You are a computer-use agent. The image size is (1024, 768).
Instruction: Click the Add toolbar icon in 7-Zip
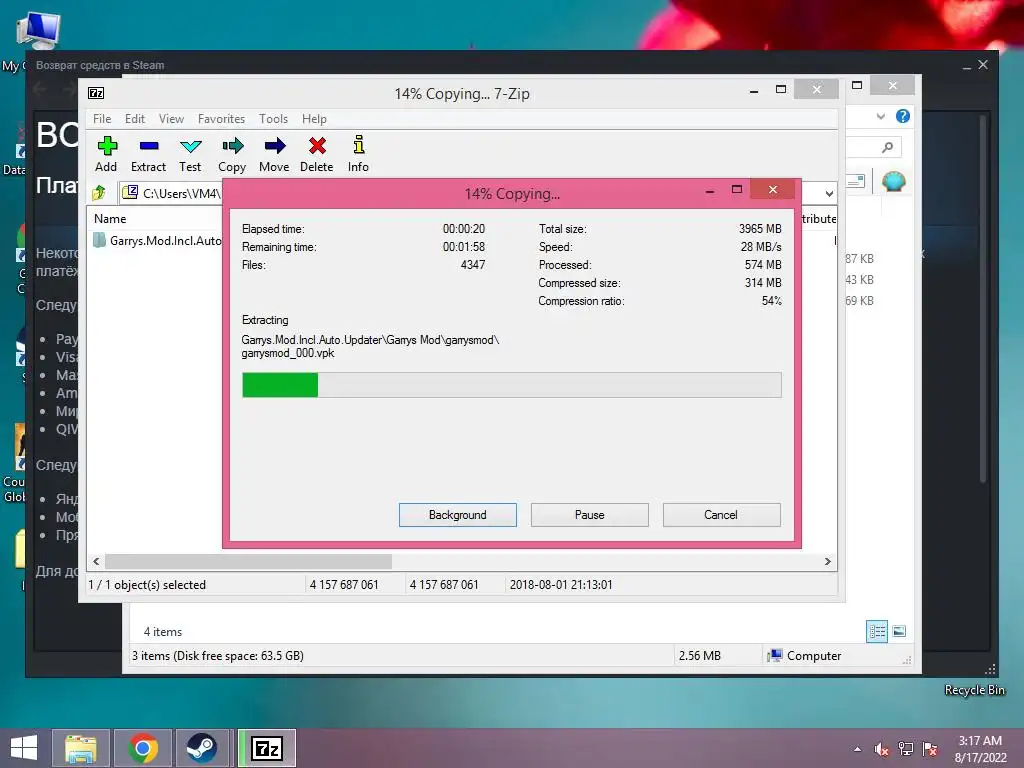pyautogui.click(x=106, y=154)
